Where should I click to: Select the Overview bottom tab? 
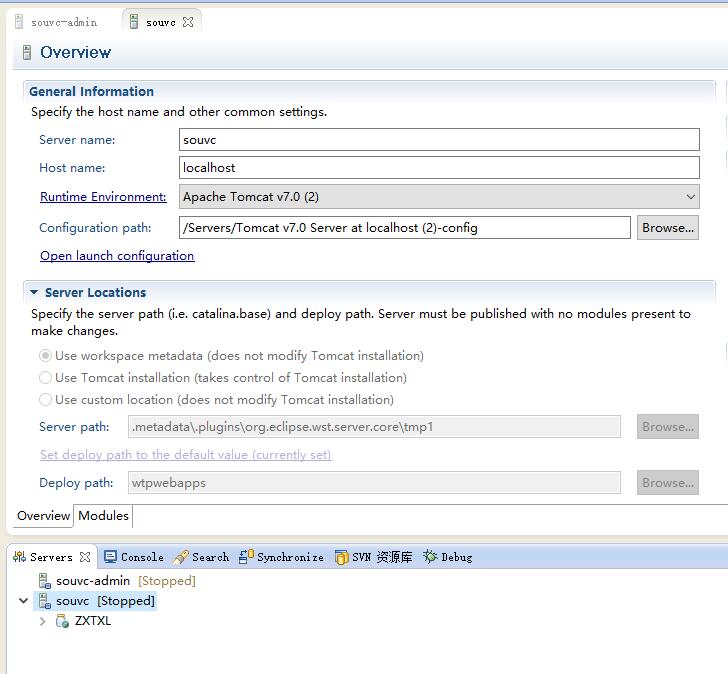pyautogui.click(x=43, y=516)
